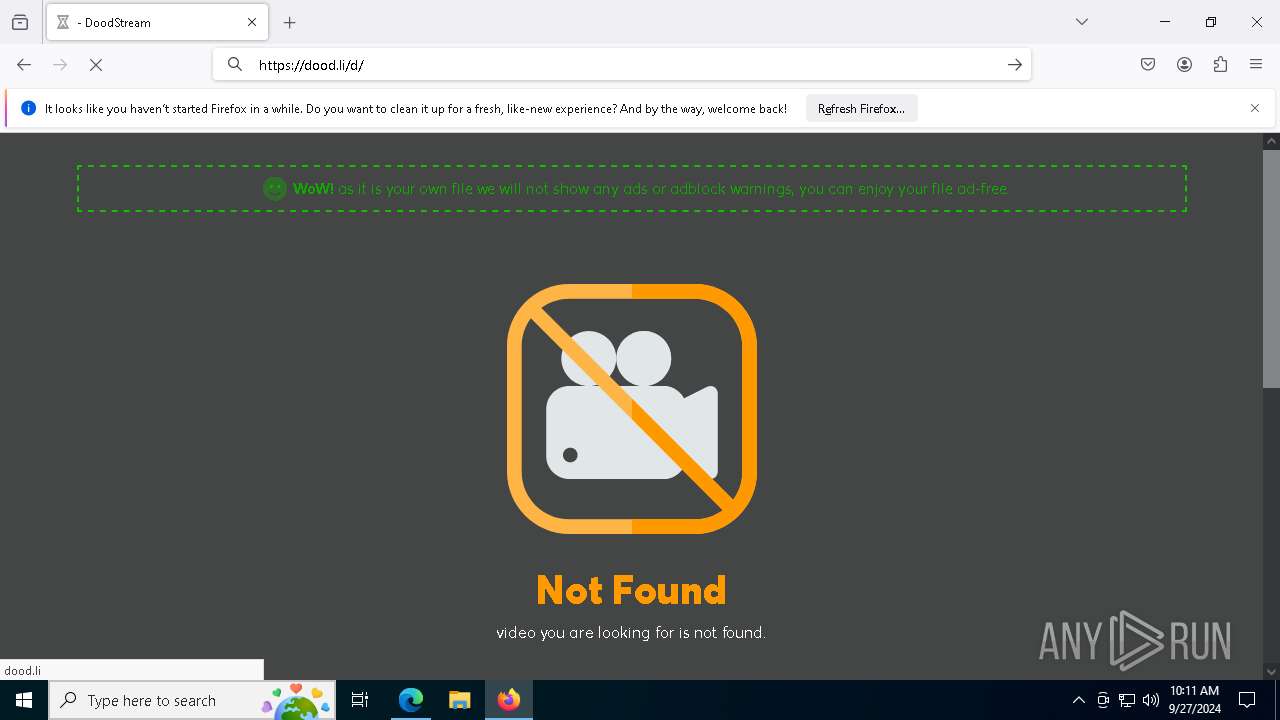Open Firefox account profile icon
The width and height of the screenshot is (1280, 720).
(1184, 65)
